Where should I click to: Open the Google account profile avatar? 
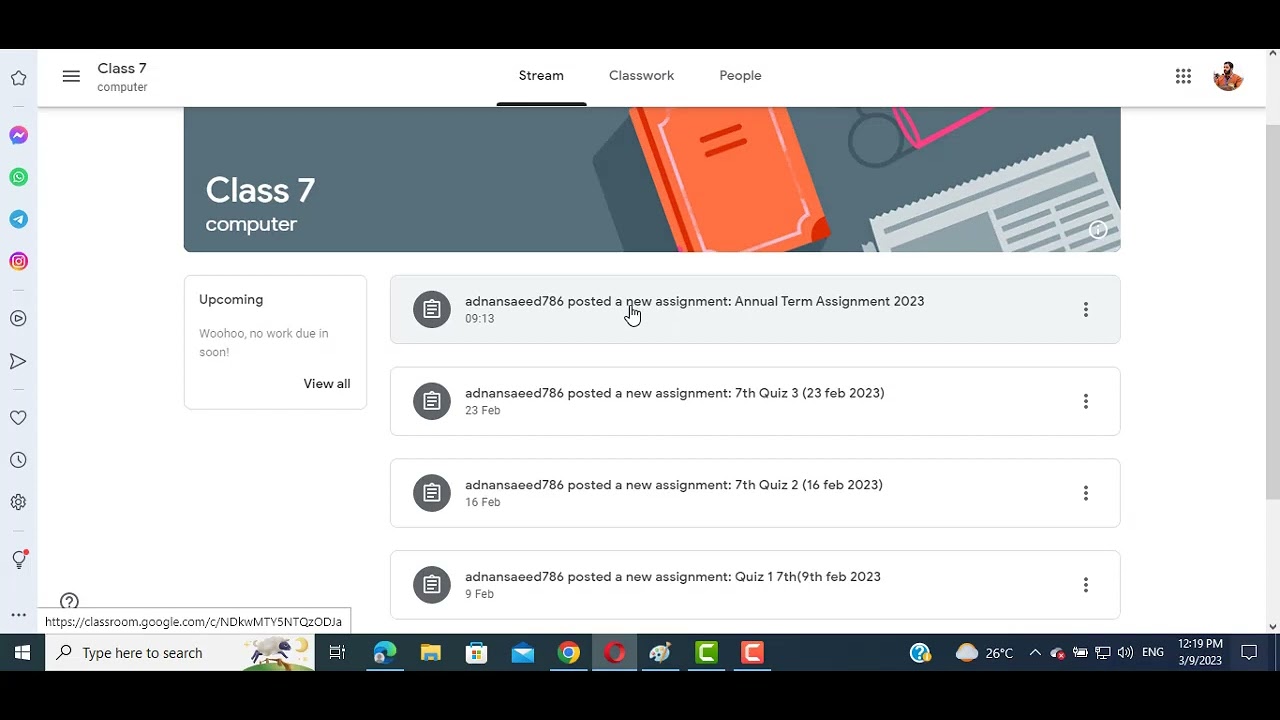[1228, 76]
